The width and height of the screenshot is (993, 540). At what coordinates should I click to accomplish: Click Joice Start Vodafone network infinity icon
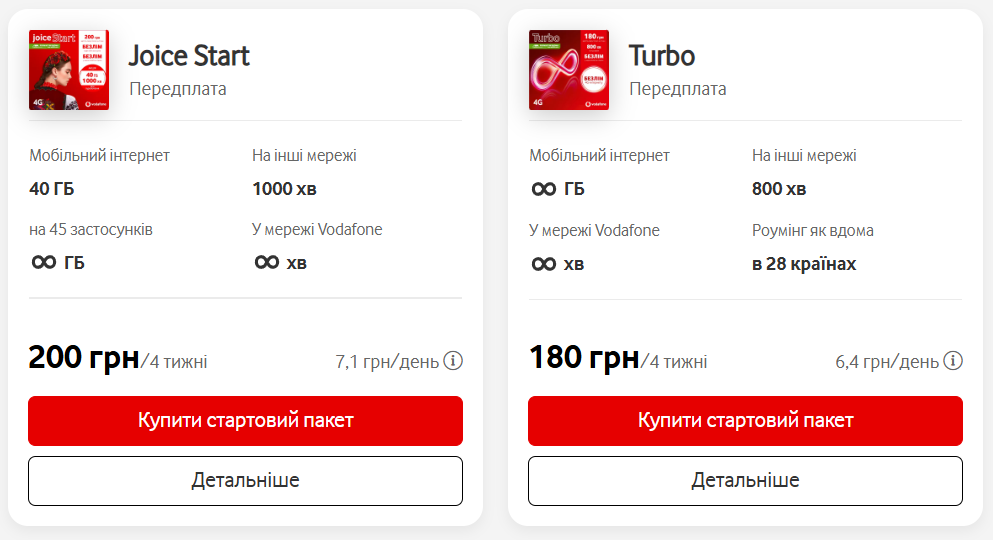[266, 264]
